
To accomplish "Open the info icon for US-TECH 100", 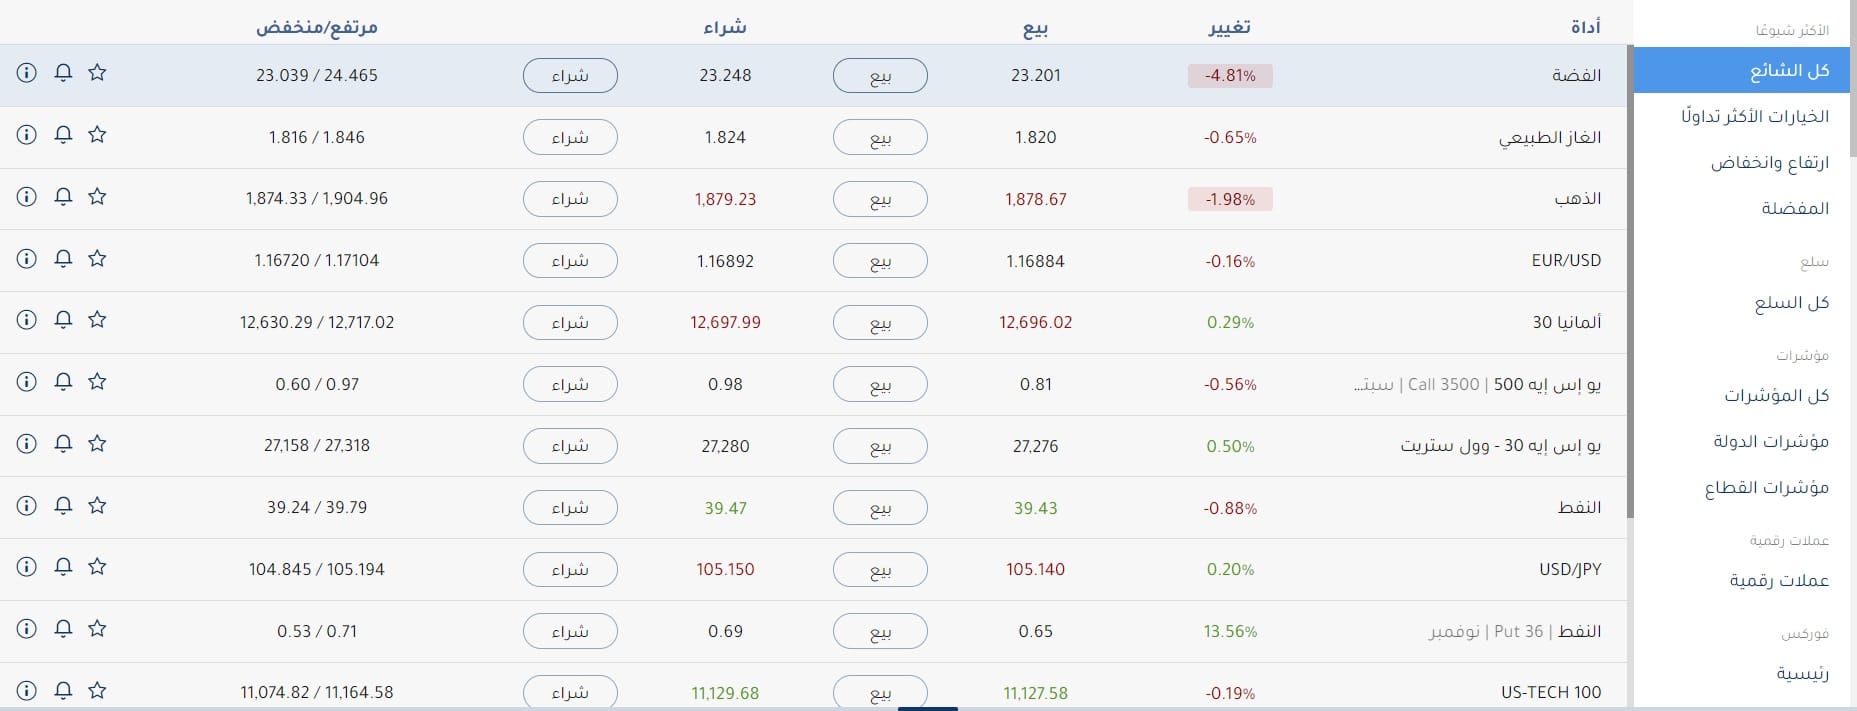I will pos(27,691).
